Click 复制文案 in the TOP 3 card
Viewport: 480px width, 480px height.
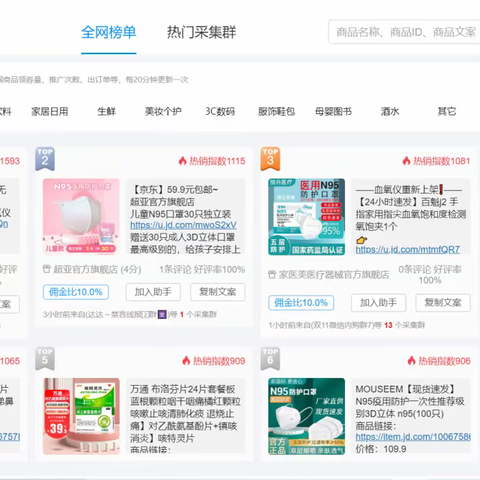pos(443,303)
